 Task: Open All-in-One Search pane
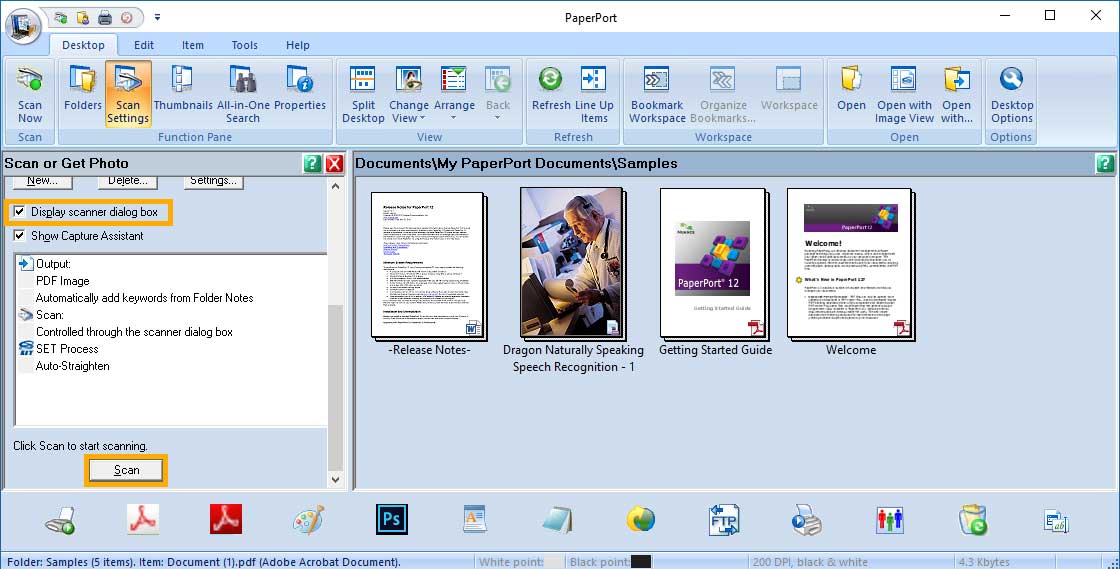(x=243, y=94)
